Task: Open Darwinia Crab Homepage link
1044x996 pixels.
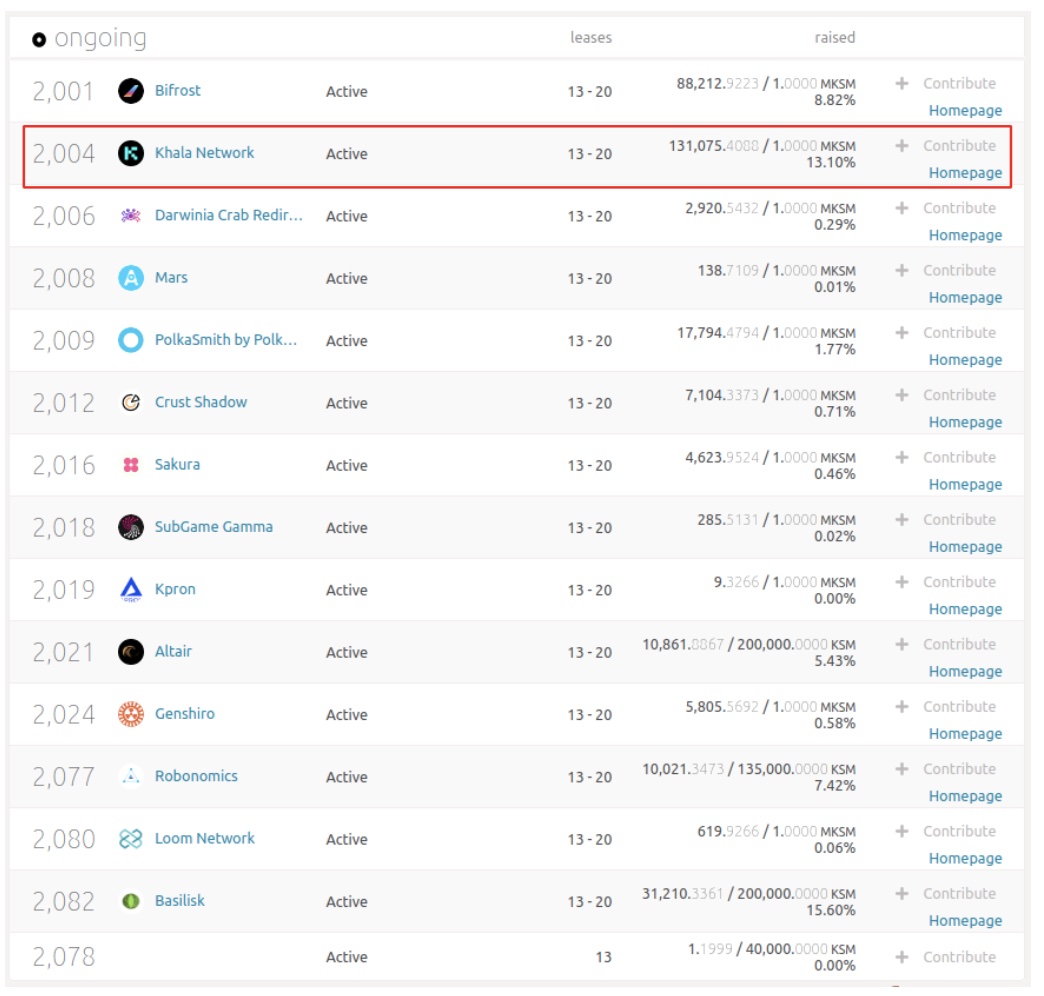Action: [965, 235]
